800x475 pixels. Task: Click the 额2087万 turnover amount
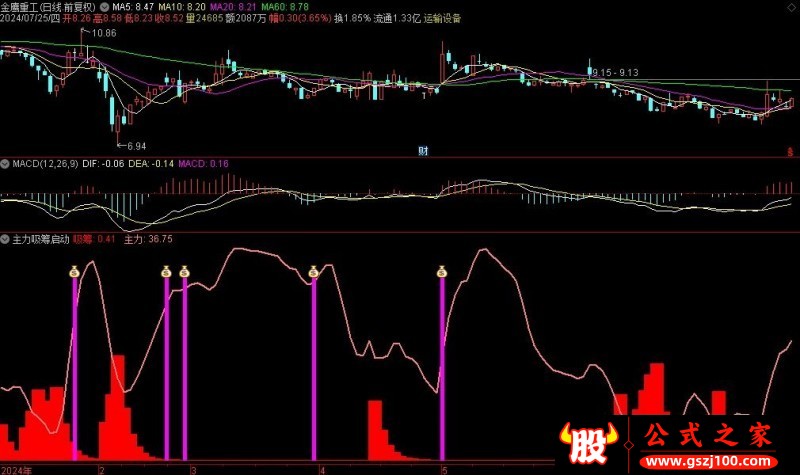pos(246,19)
